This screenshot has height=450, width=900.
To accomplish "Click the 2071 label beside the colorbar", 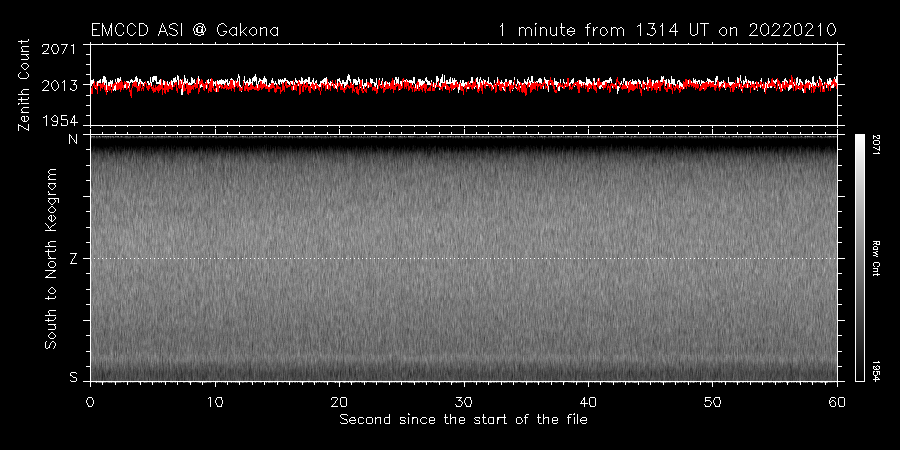I will point(876,144).
